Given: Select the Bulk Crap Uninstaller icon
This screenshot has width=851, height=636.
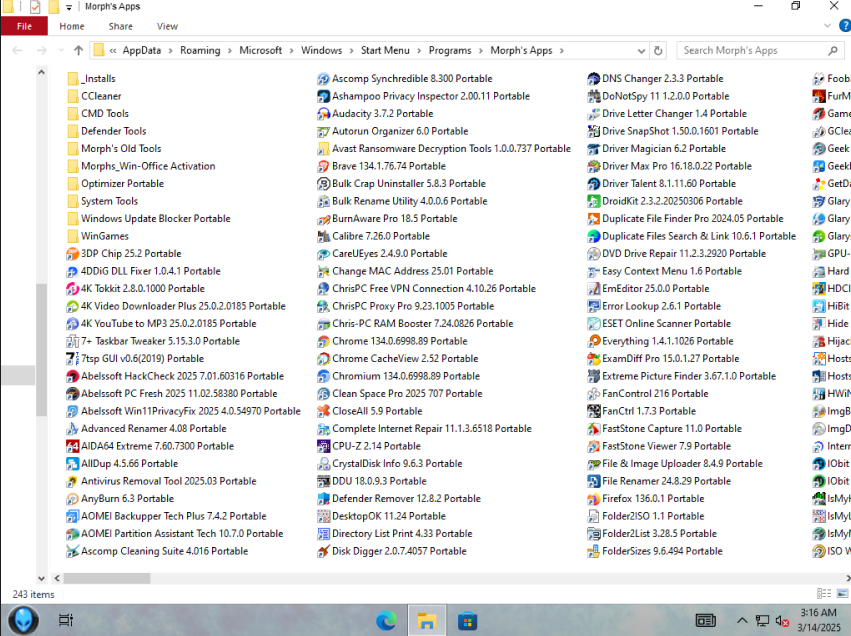Looking at the screenshot, I should click(x=323, y=184).
